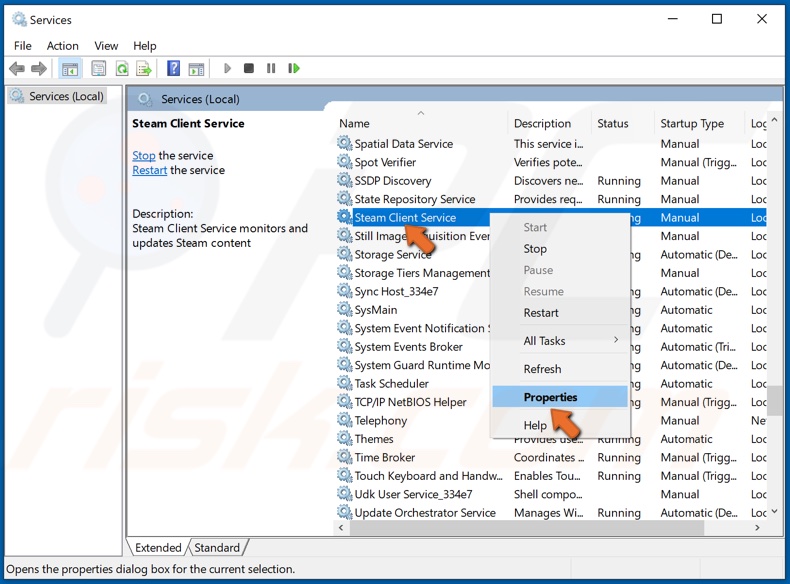Click the Export List toolbar icon
Viewport: 790px width, 584px height.
143,69
